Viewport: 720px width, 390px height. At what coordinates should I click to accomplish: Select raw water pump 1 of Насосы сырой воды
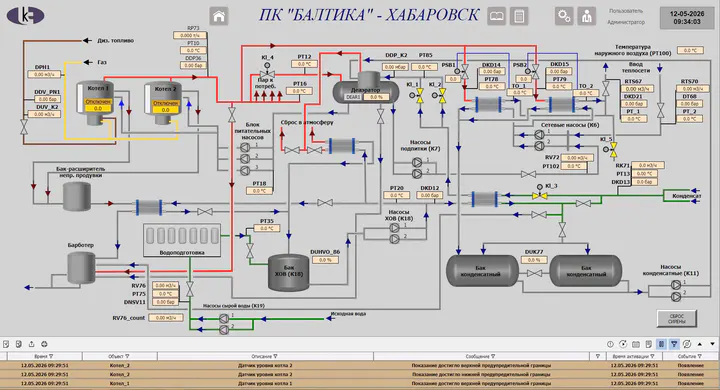tap(224, 318)
